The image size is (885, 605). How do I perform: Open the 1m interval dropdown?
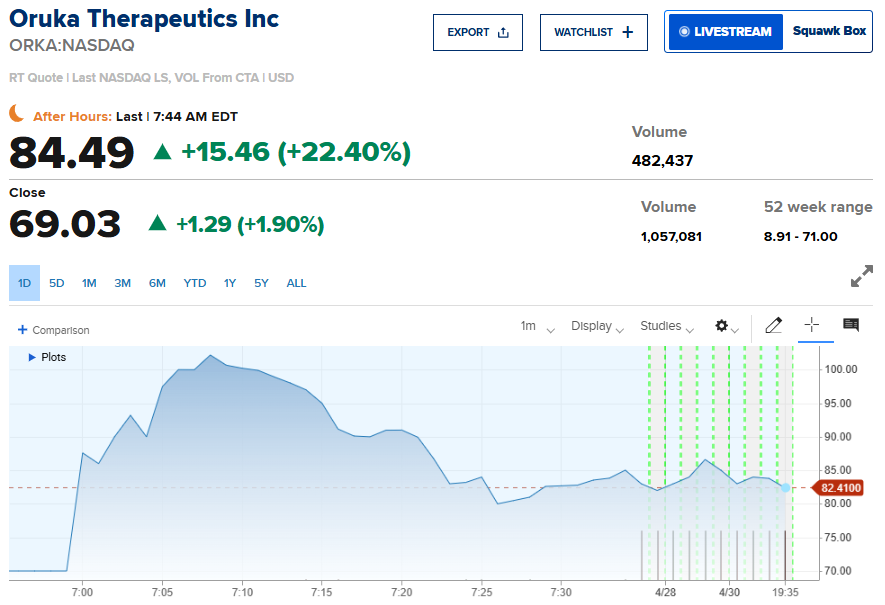(537, 326)
